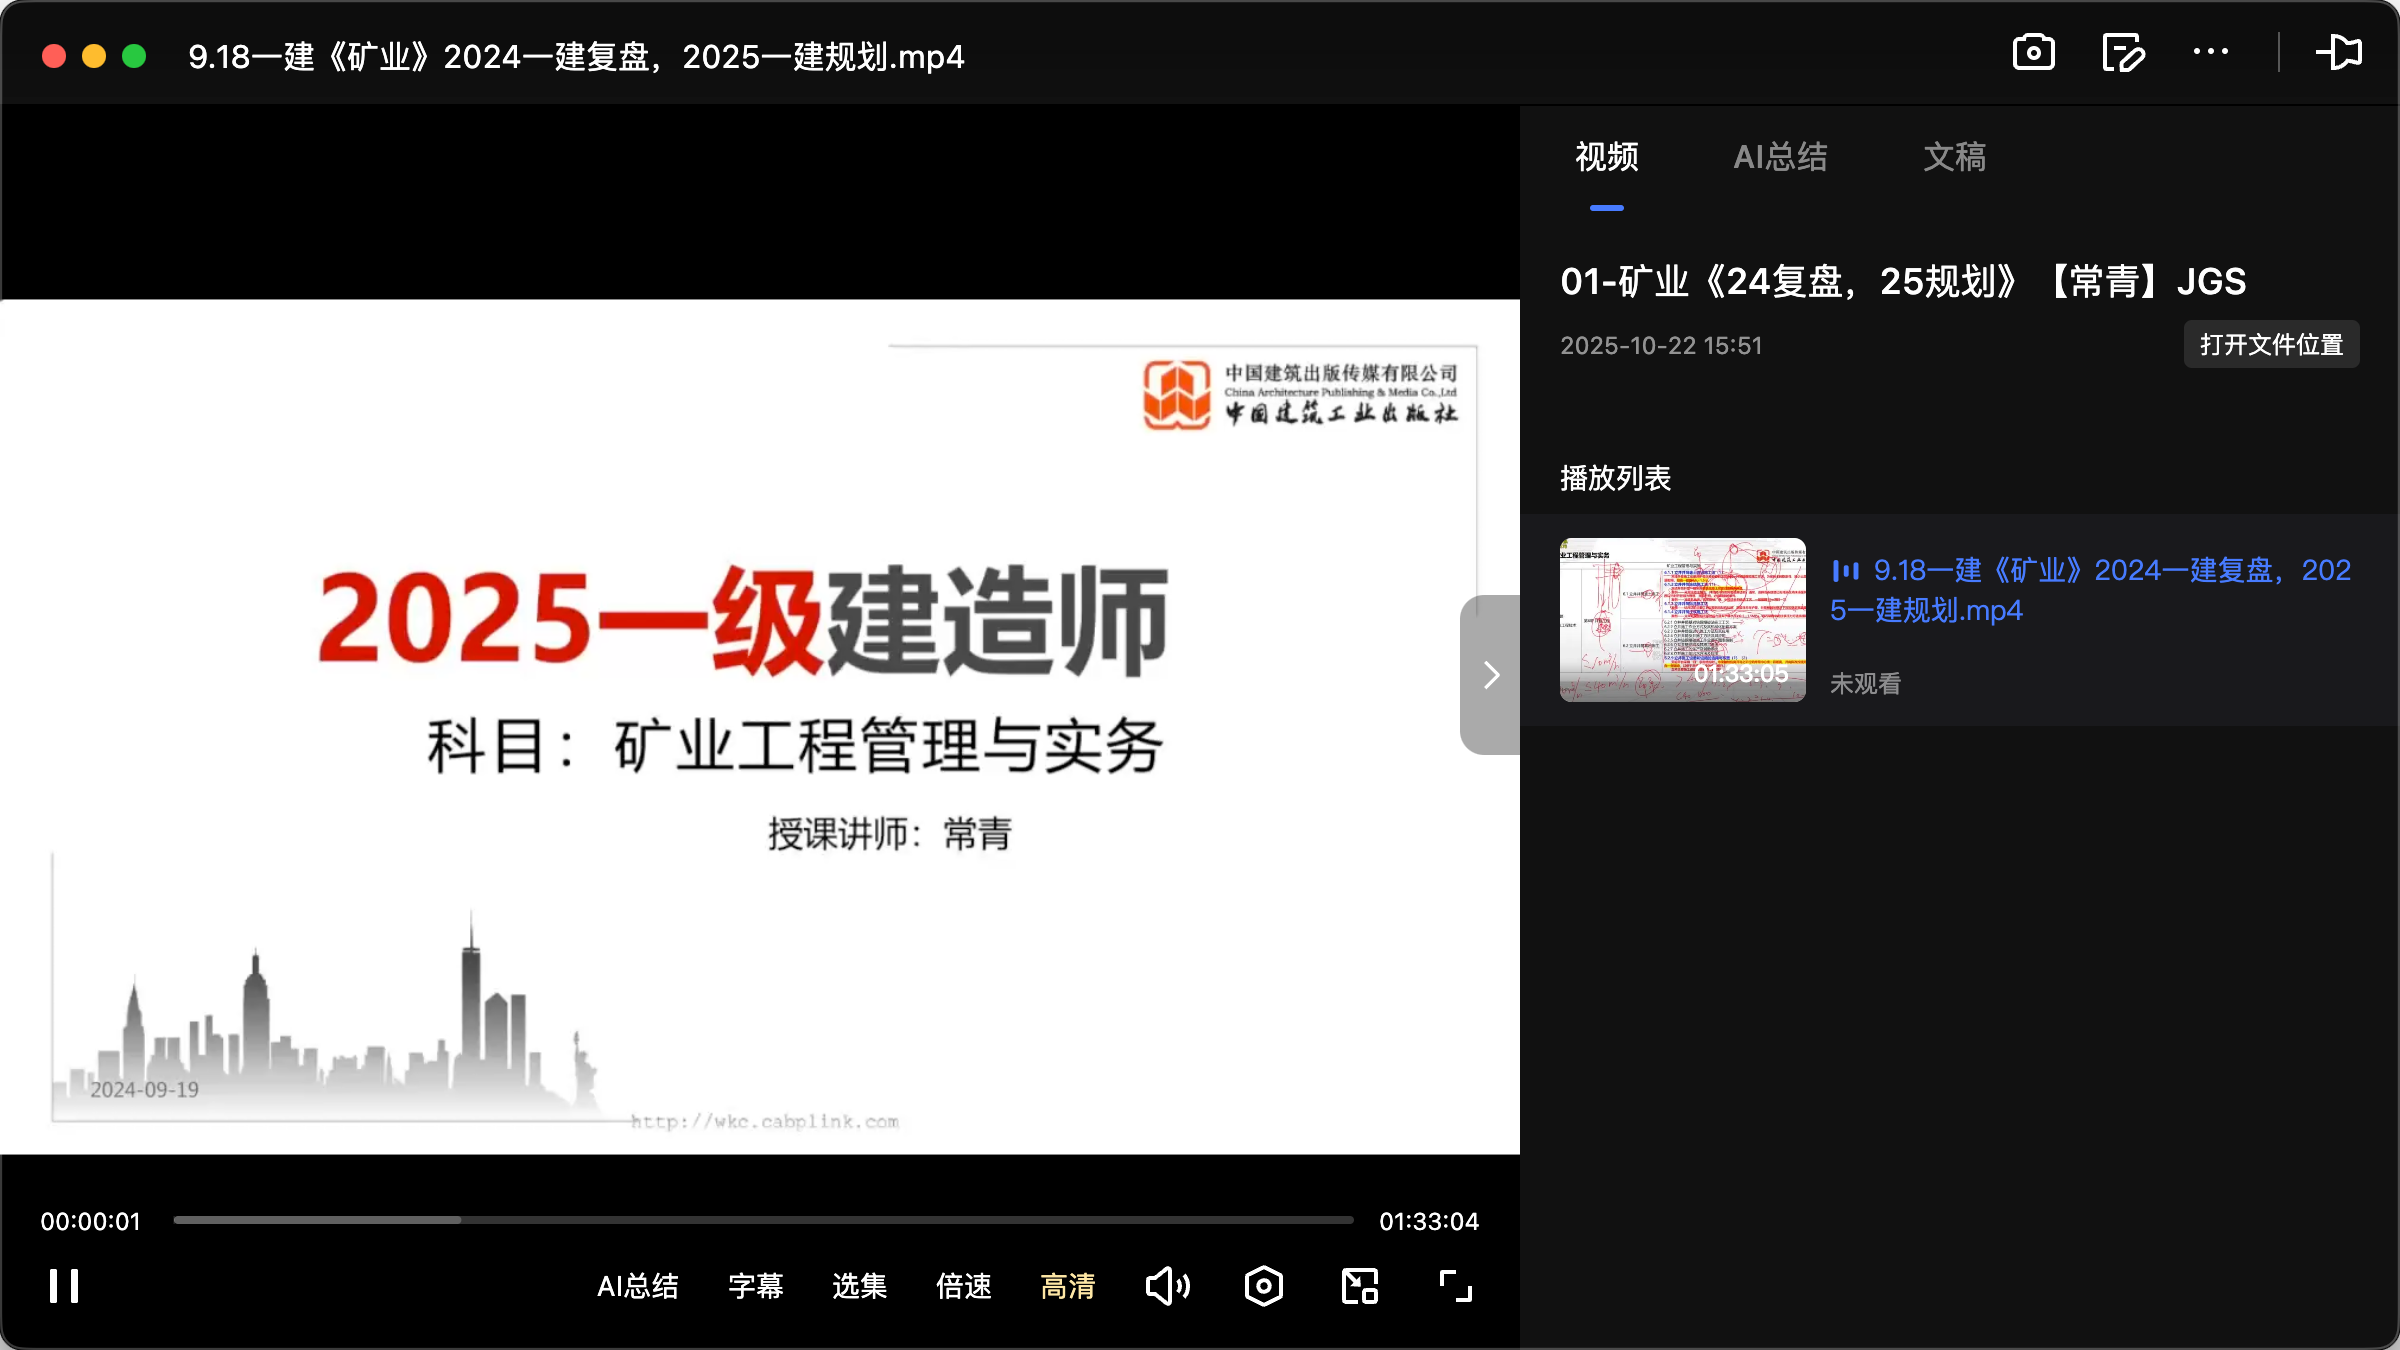Screen dimensions: 2400x1350
Task: Pause the video playback
Action: (63, 1286)
